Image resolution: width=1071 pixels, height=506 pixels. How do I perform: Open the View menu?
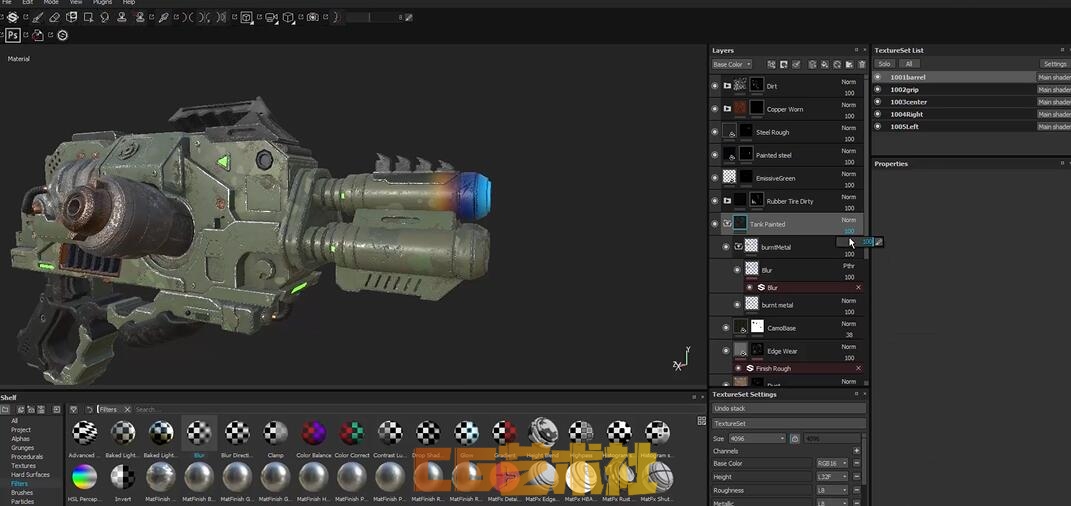pyautogui.click(x=76, y=3)
